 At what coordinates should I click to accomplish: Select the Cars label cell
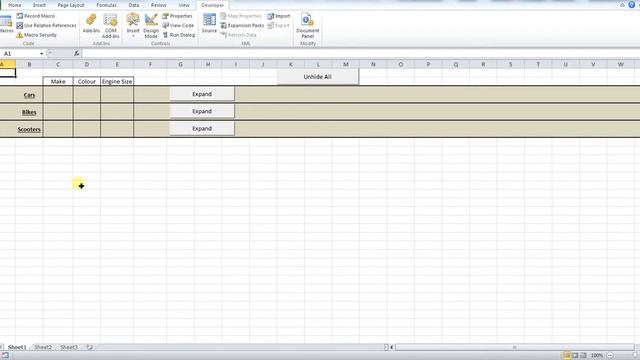click(29, 95)
